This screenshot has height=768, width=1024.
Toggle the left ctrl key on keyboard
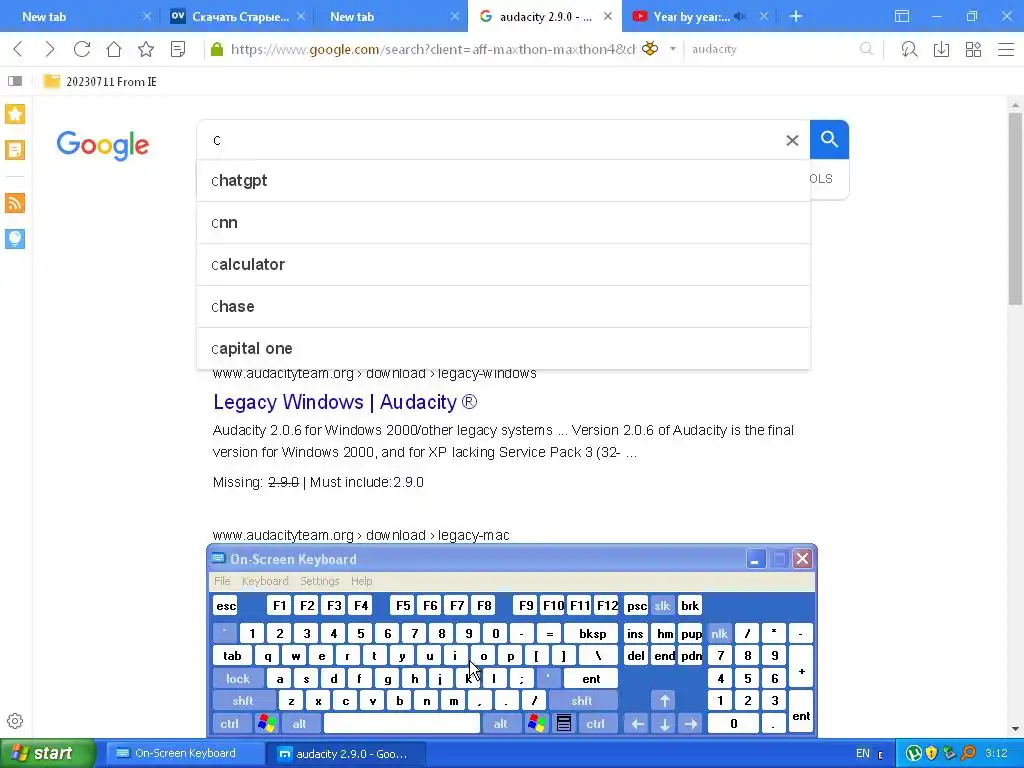tap(229, 724)
